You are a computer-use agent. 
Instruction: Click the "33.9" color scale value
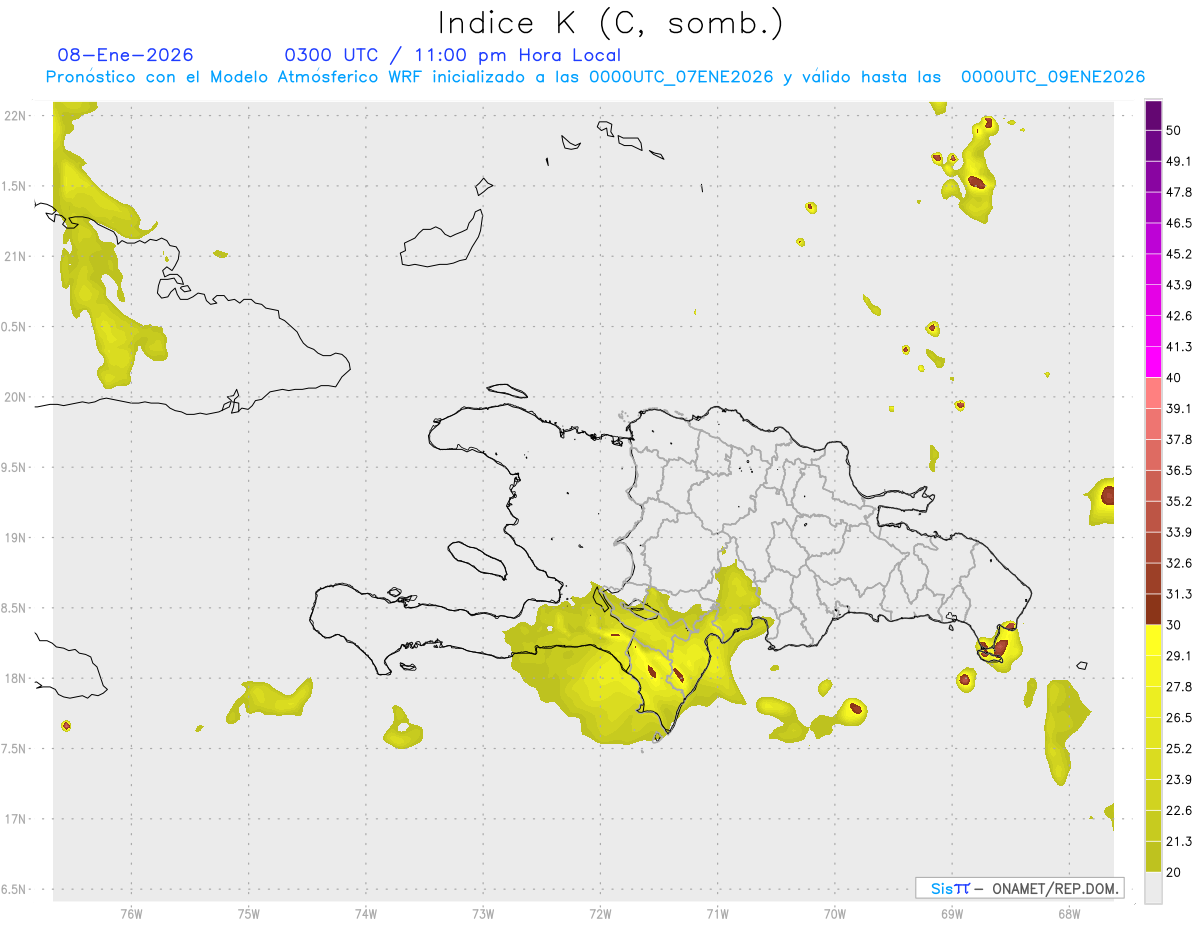click(x=1179, y=532)
